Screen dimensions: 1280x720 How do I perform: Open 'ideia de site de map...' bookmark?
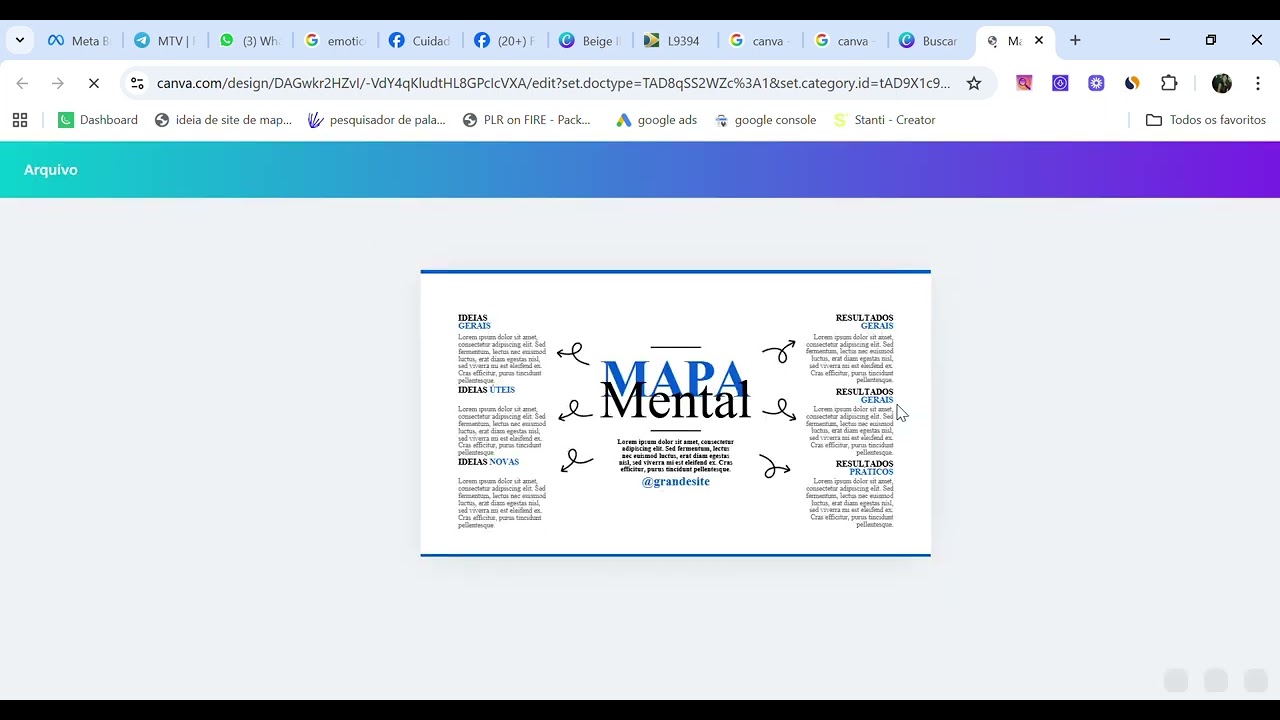[223, 120]
